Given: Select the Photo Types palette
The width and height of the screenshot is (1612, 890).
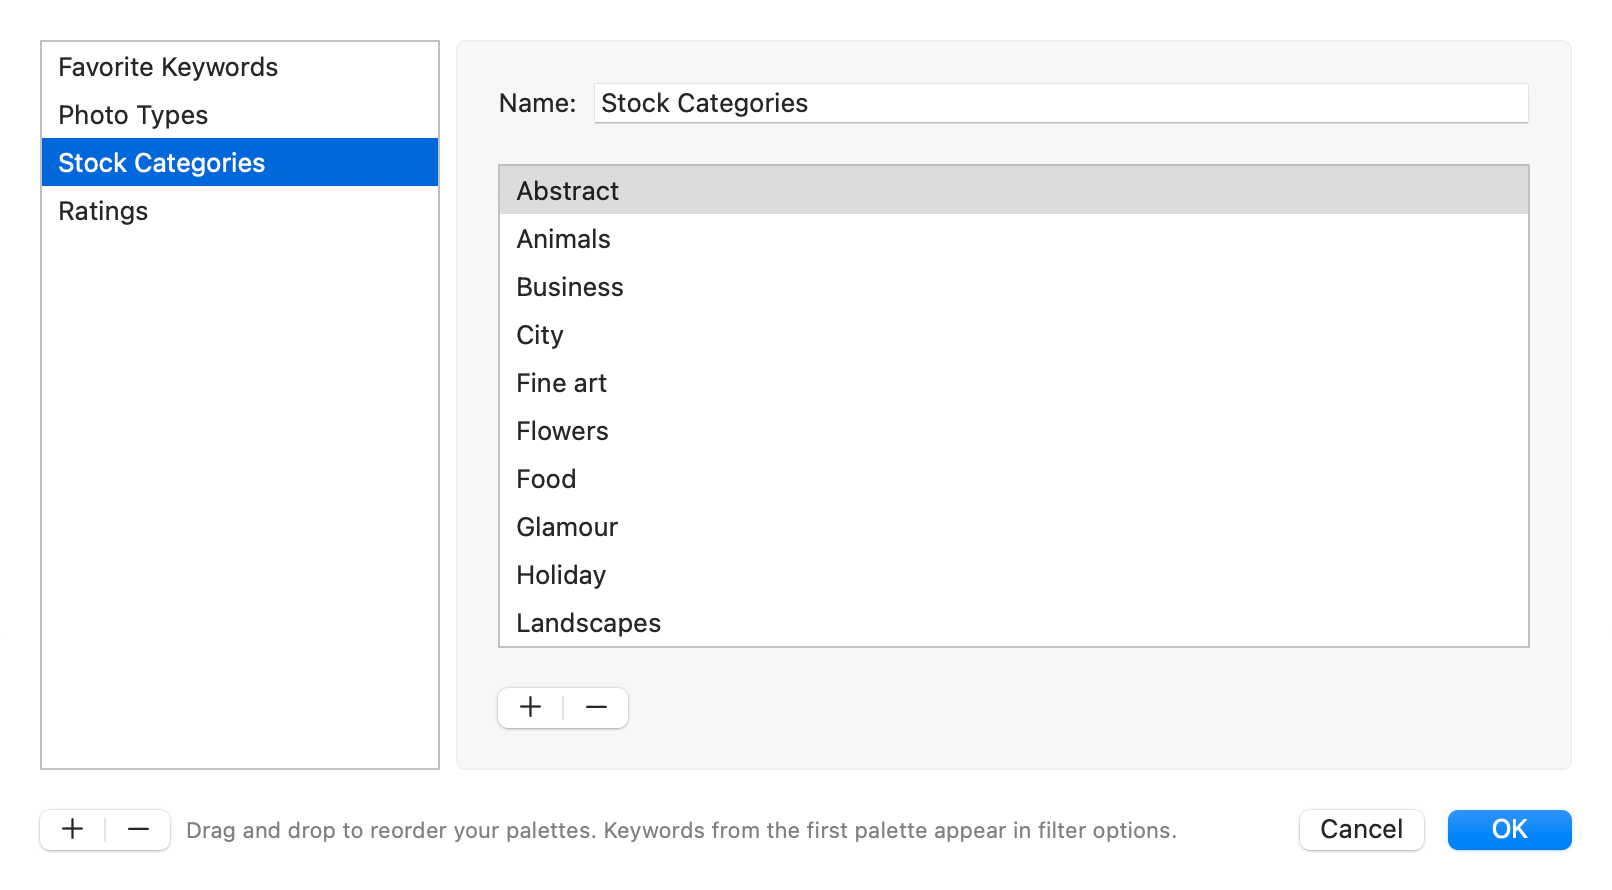Looking at the screenshot, I should coord(240,115).
